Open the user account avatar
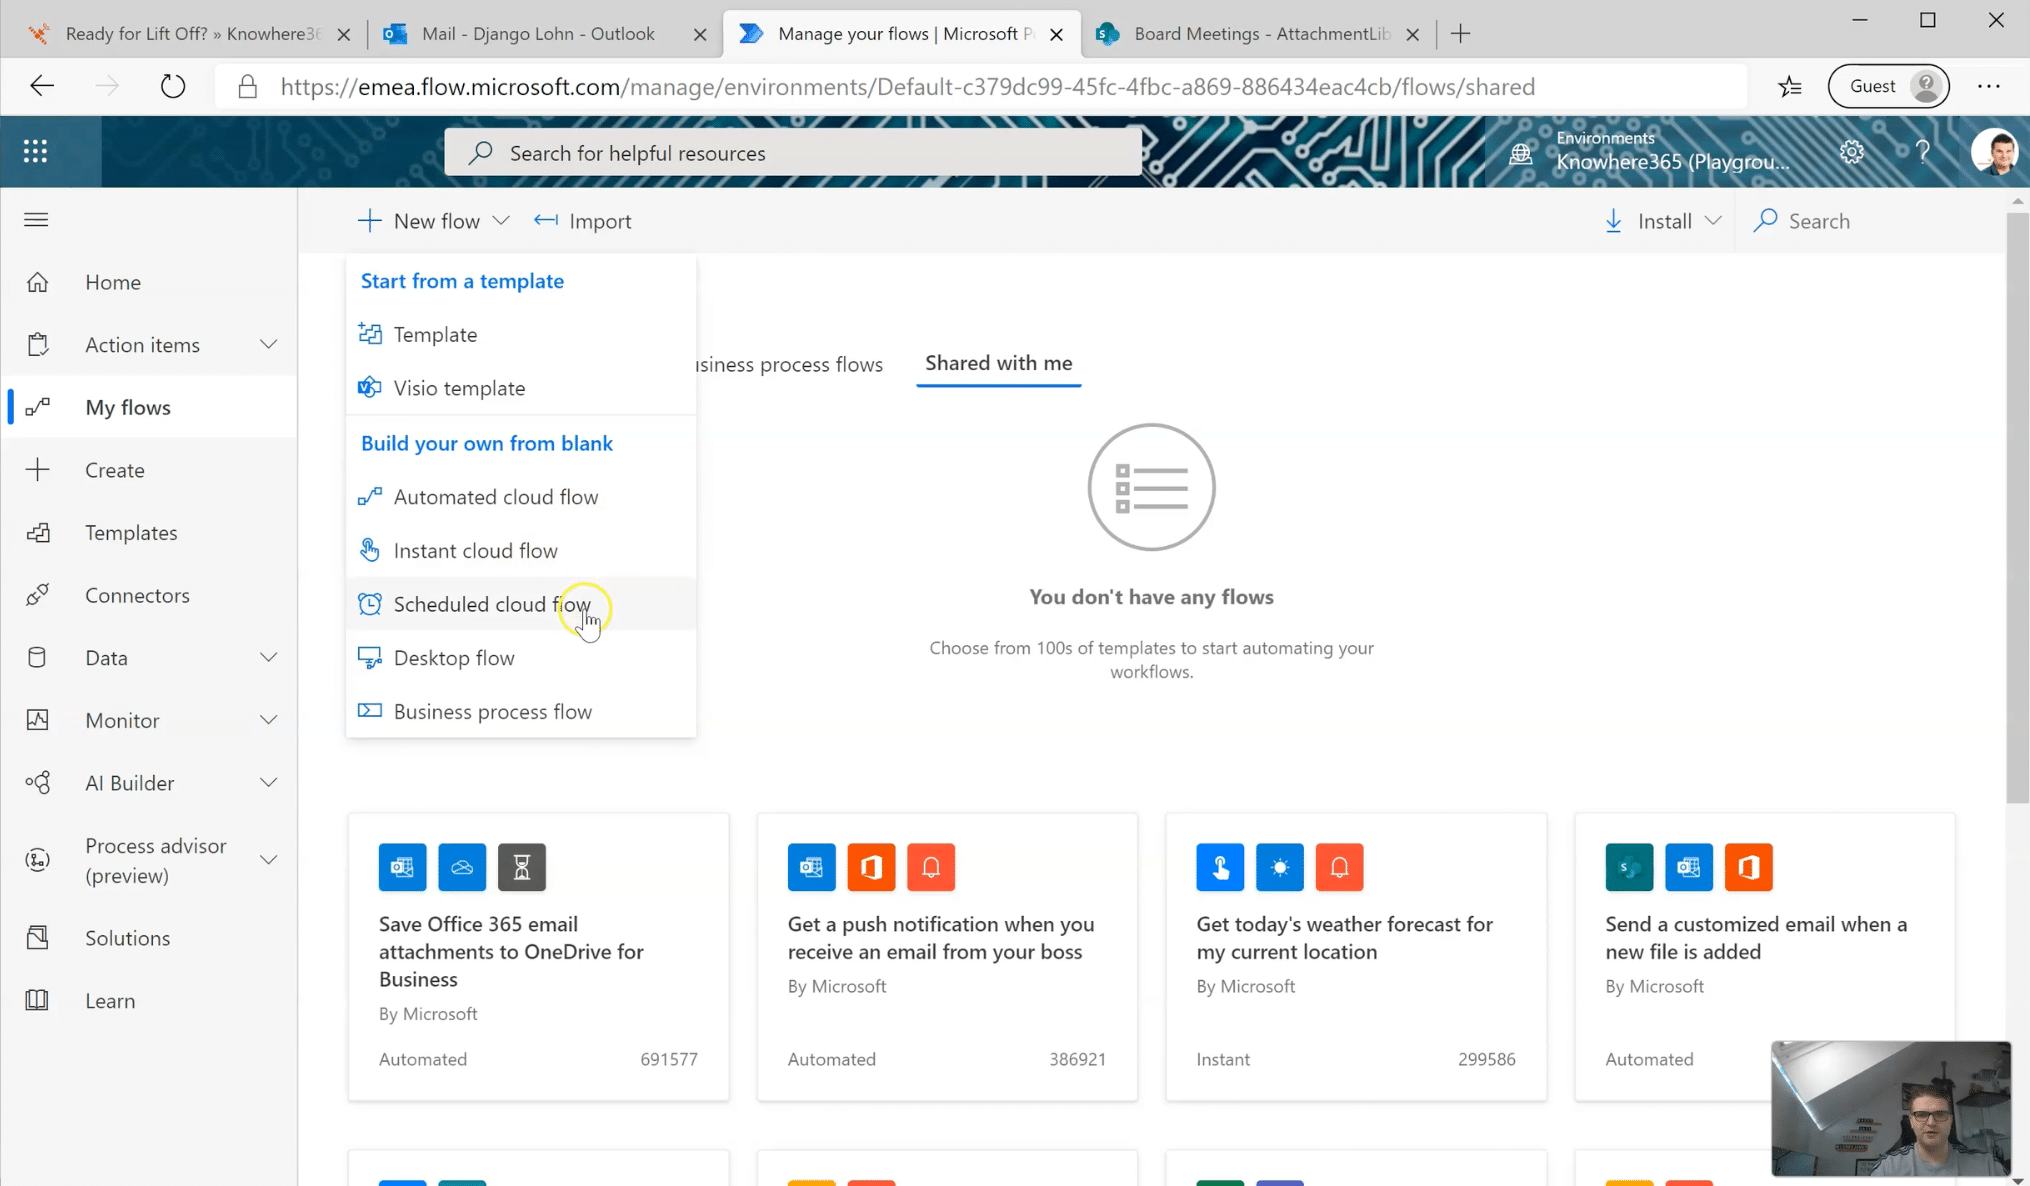 (x=1994, y=152)
